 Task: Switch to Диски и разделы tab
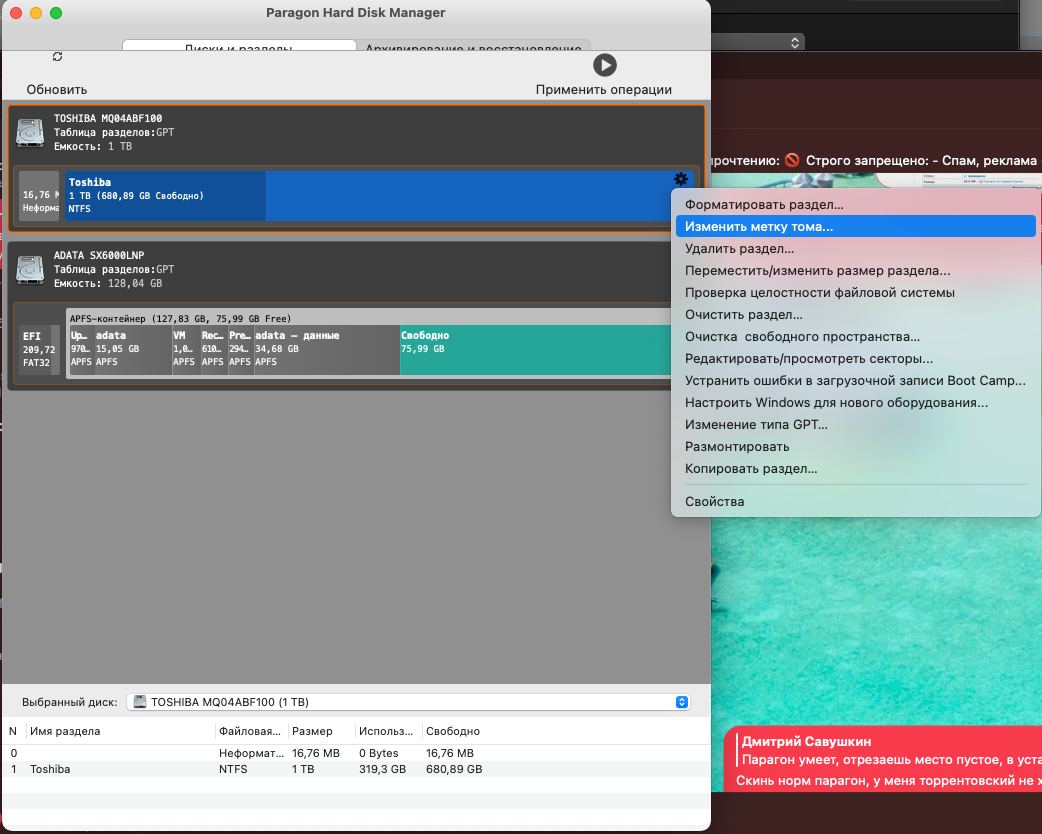pyautogui.click(x=239, y=46)
